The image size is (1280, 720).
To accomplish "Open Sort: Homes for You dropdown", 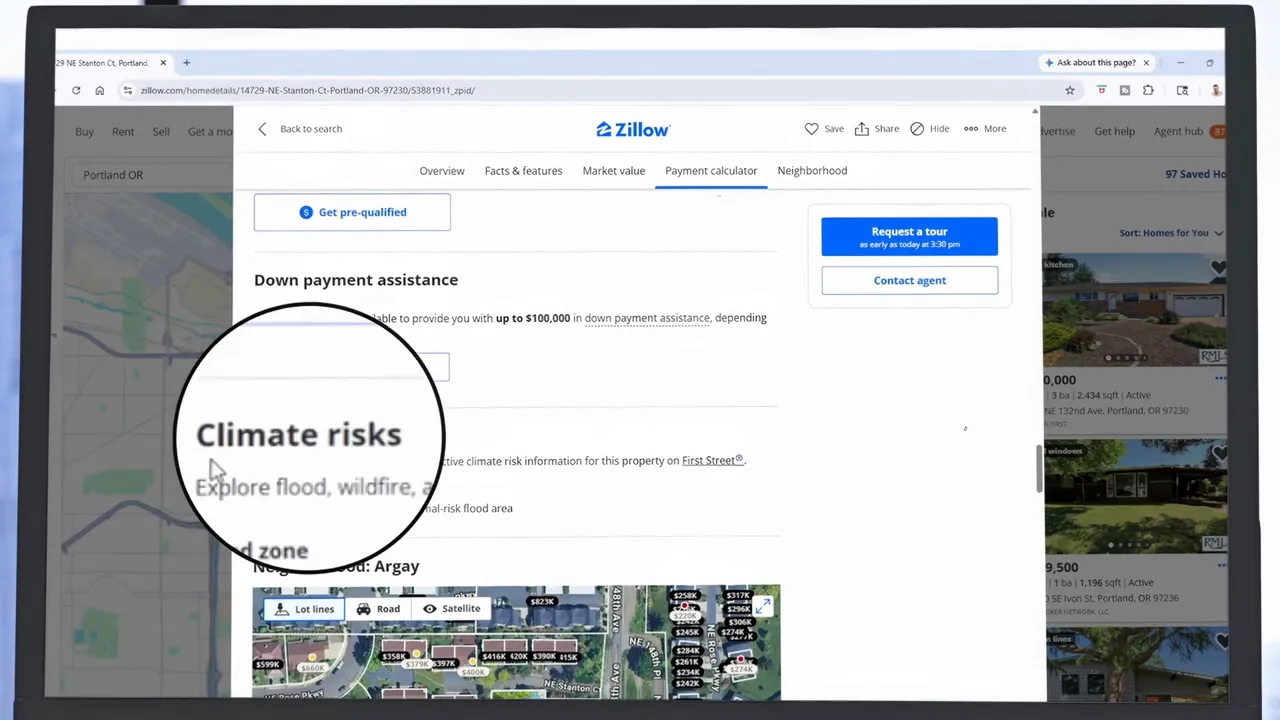I will (1171, 233).
